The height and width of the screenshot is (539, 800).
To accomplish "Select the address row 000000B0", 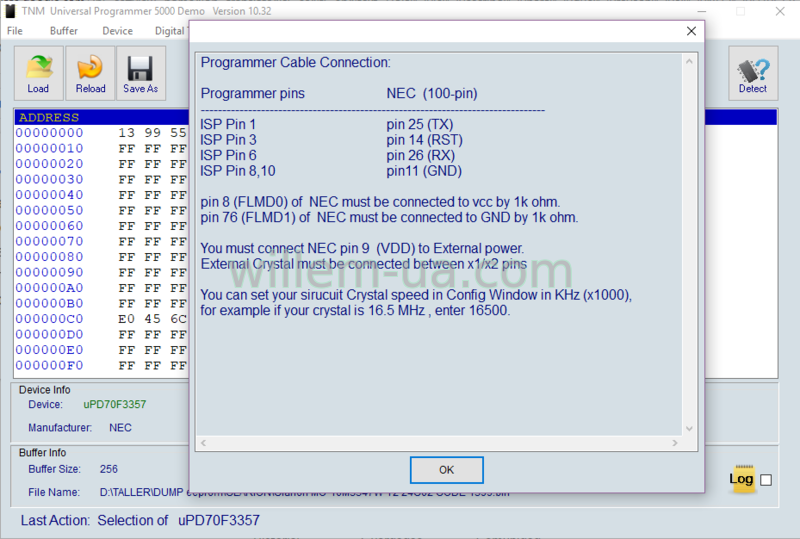I will point(49,303).
